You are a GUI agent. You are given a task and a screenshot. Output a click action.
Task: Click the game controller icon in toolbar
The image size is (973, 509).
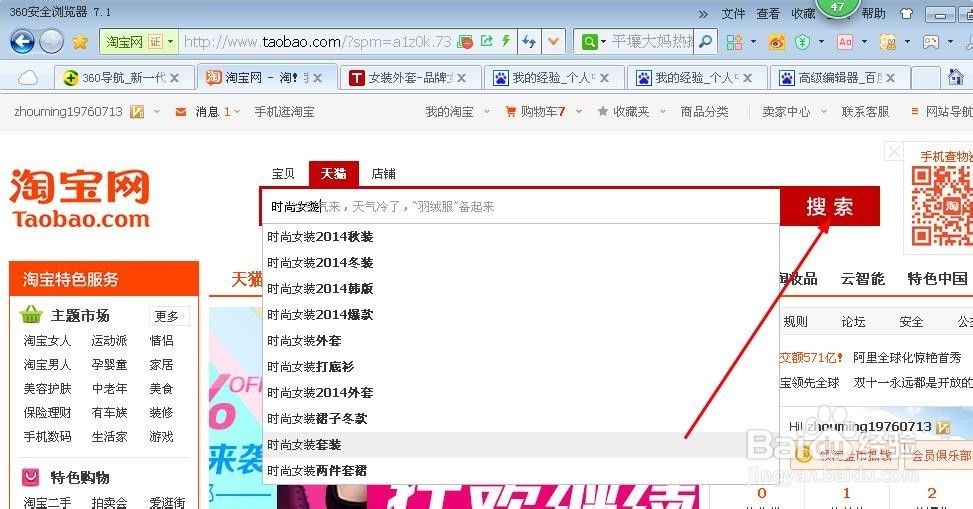pos(931,42)
